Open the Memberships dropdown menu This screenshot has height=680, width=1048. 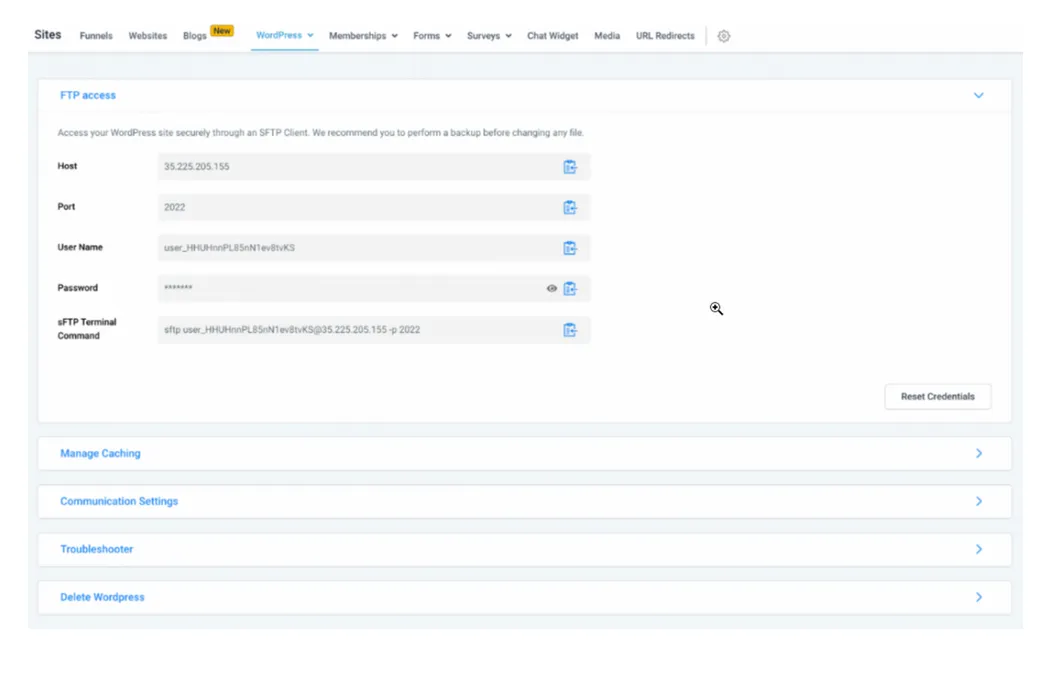click(x=363, y=36)
